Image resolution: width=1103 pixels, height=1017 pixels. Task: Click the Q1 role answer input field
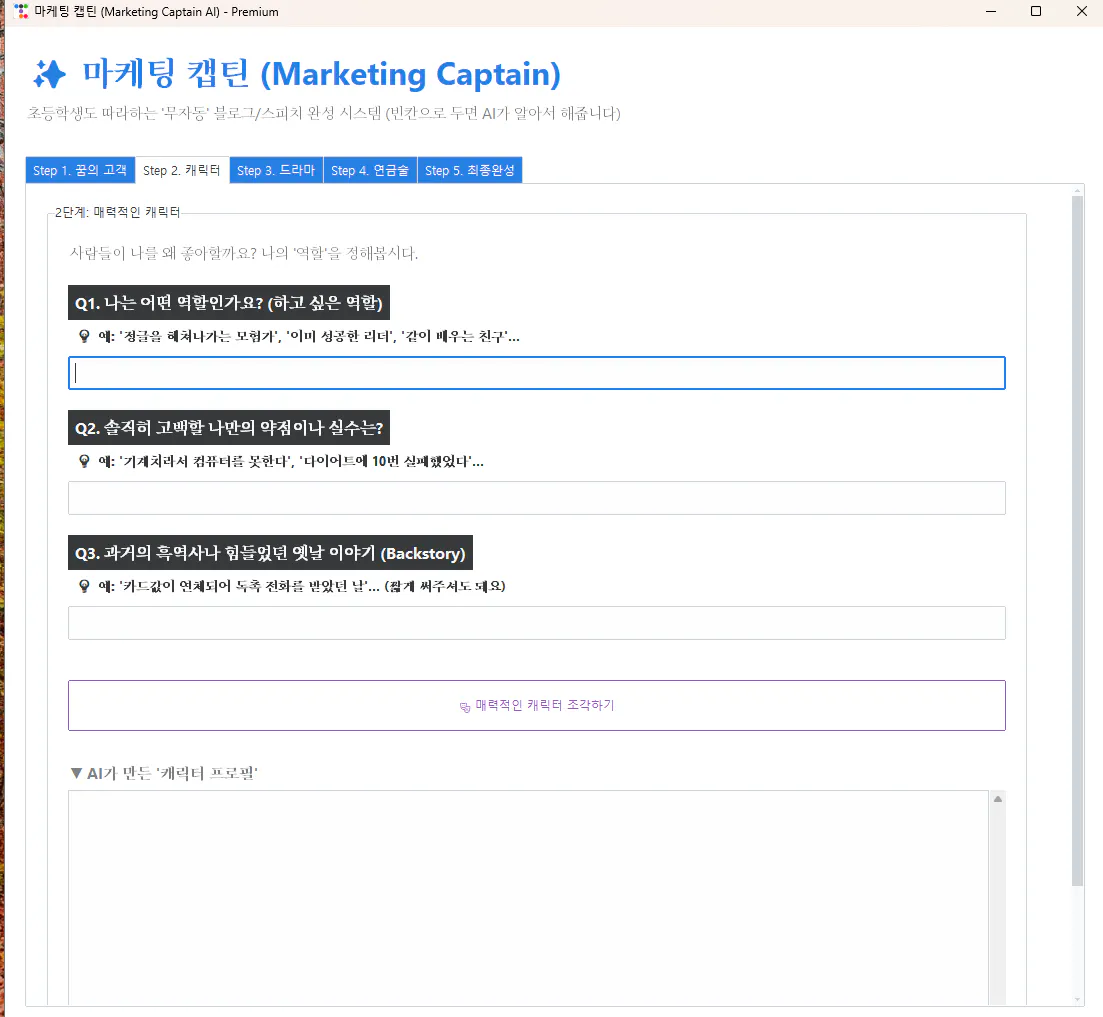[536, 373]
